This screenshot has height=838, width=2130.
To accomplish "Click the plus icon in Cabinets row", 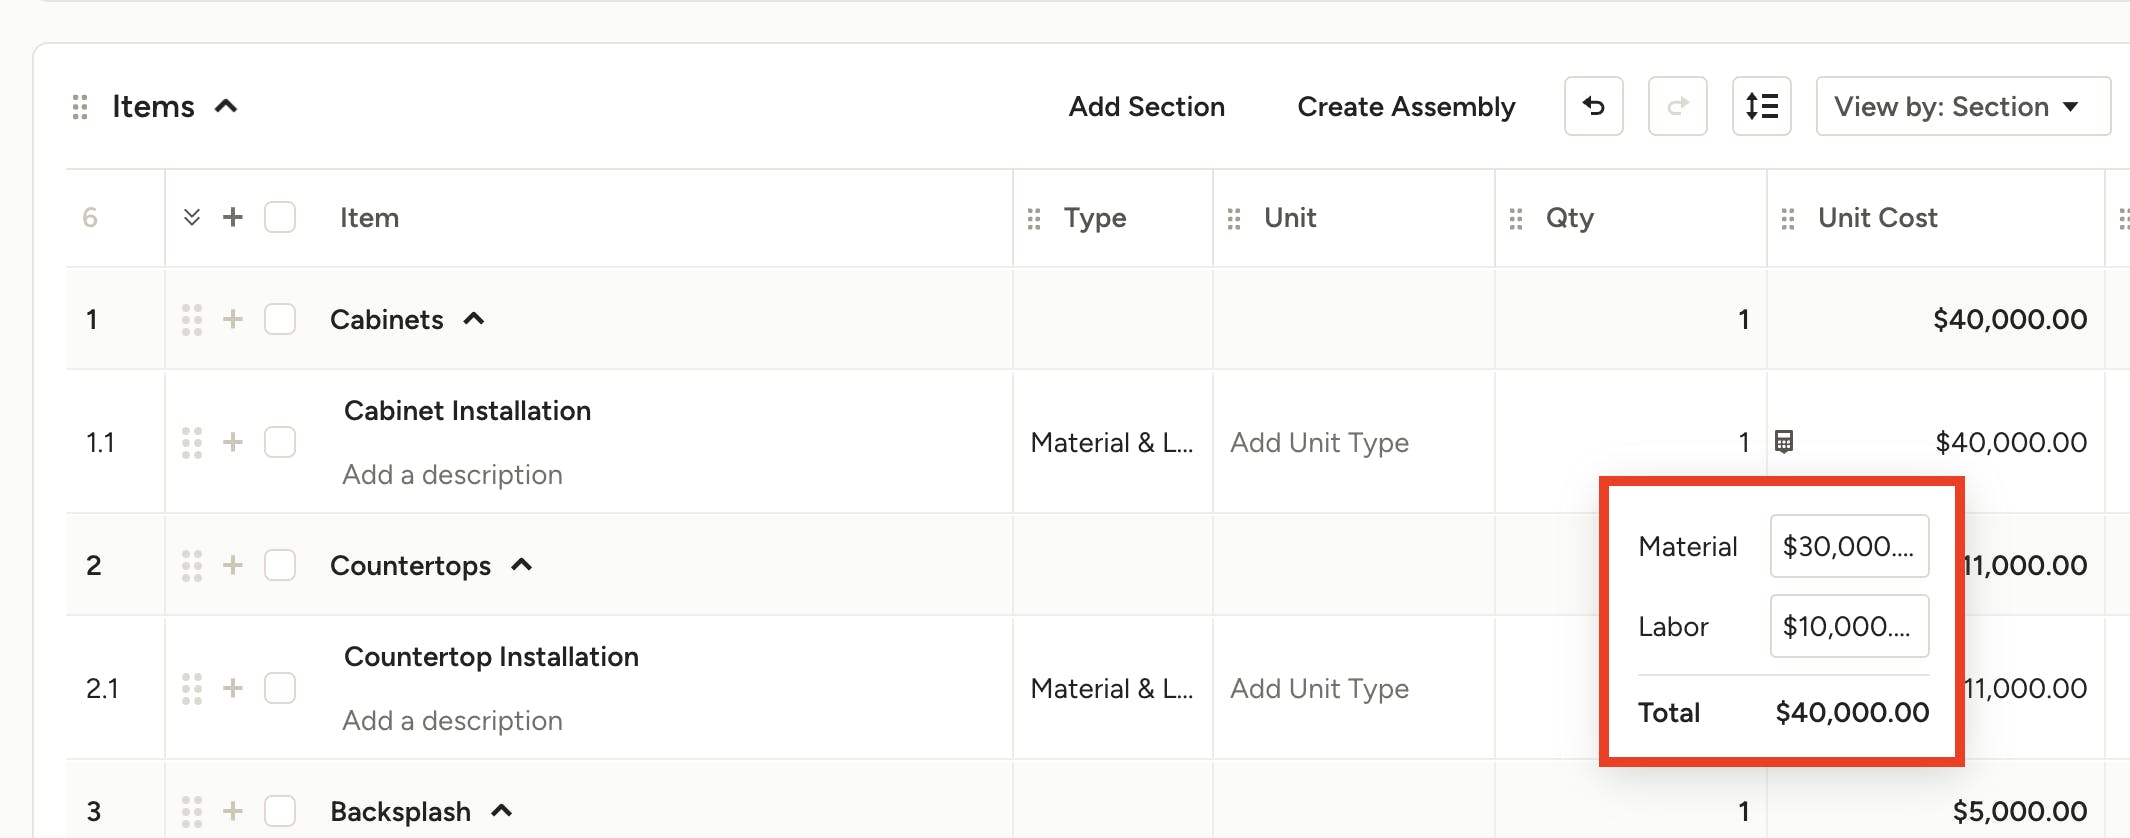I will pos(233,319).
